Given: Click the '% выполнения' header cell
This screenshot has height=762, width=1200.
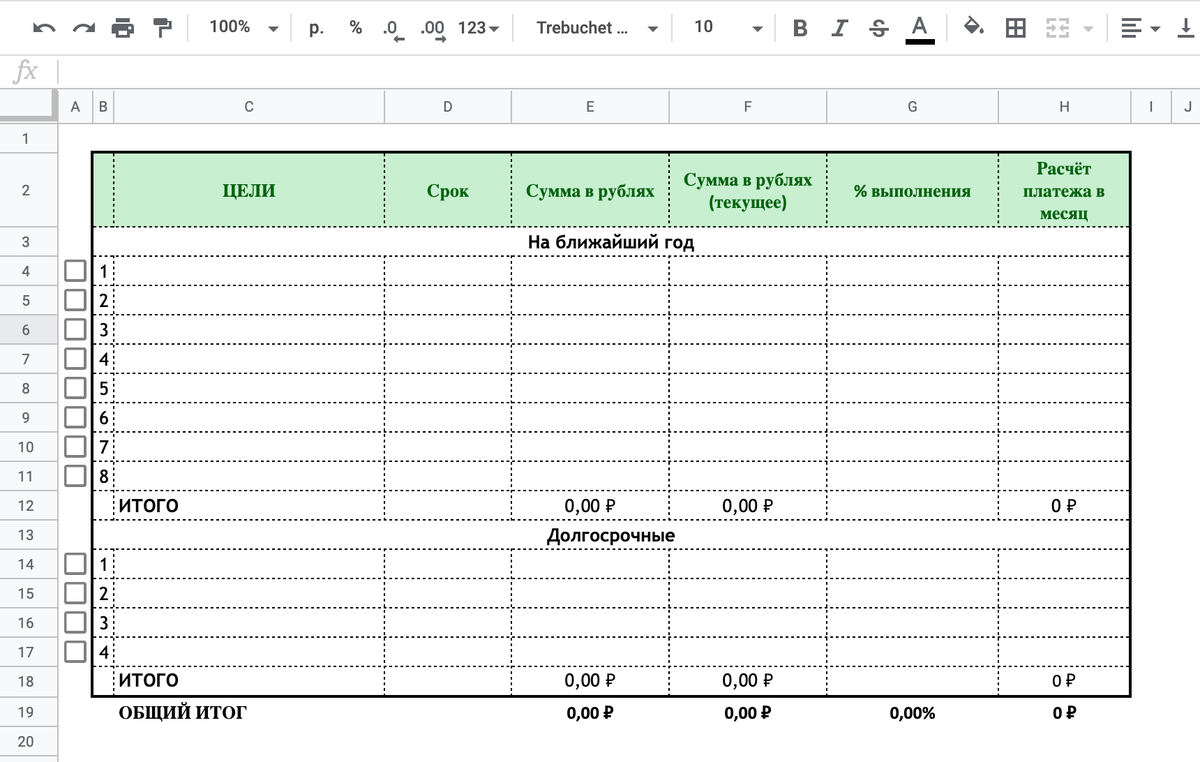Looking at the screenshot, I should (x=912, y=190).
